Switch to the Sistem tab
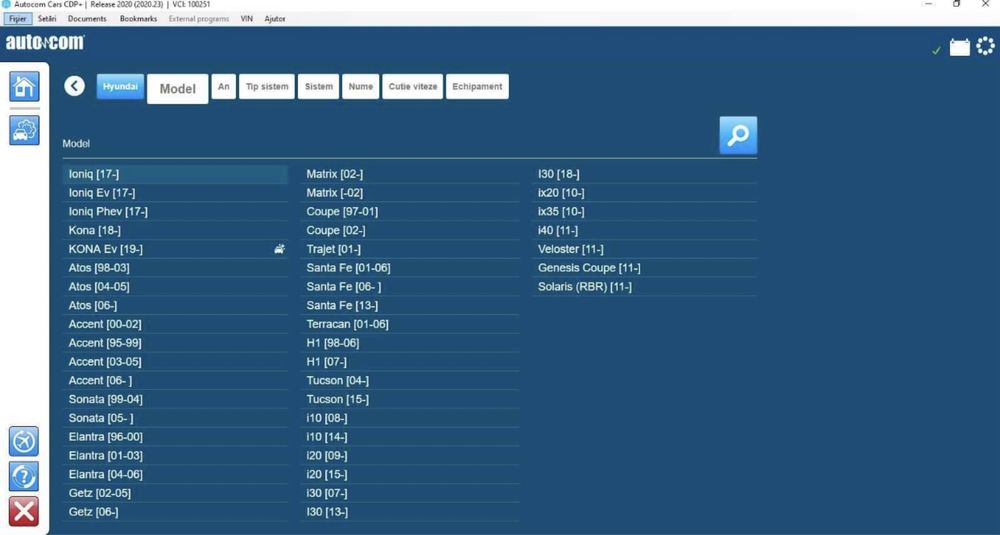 click(318, 86)
